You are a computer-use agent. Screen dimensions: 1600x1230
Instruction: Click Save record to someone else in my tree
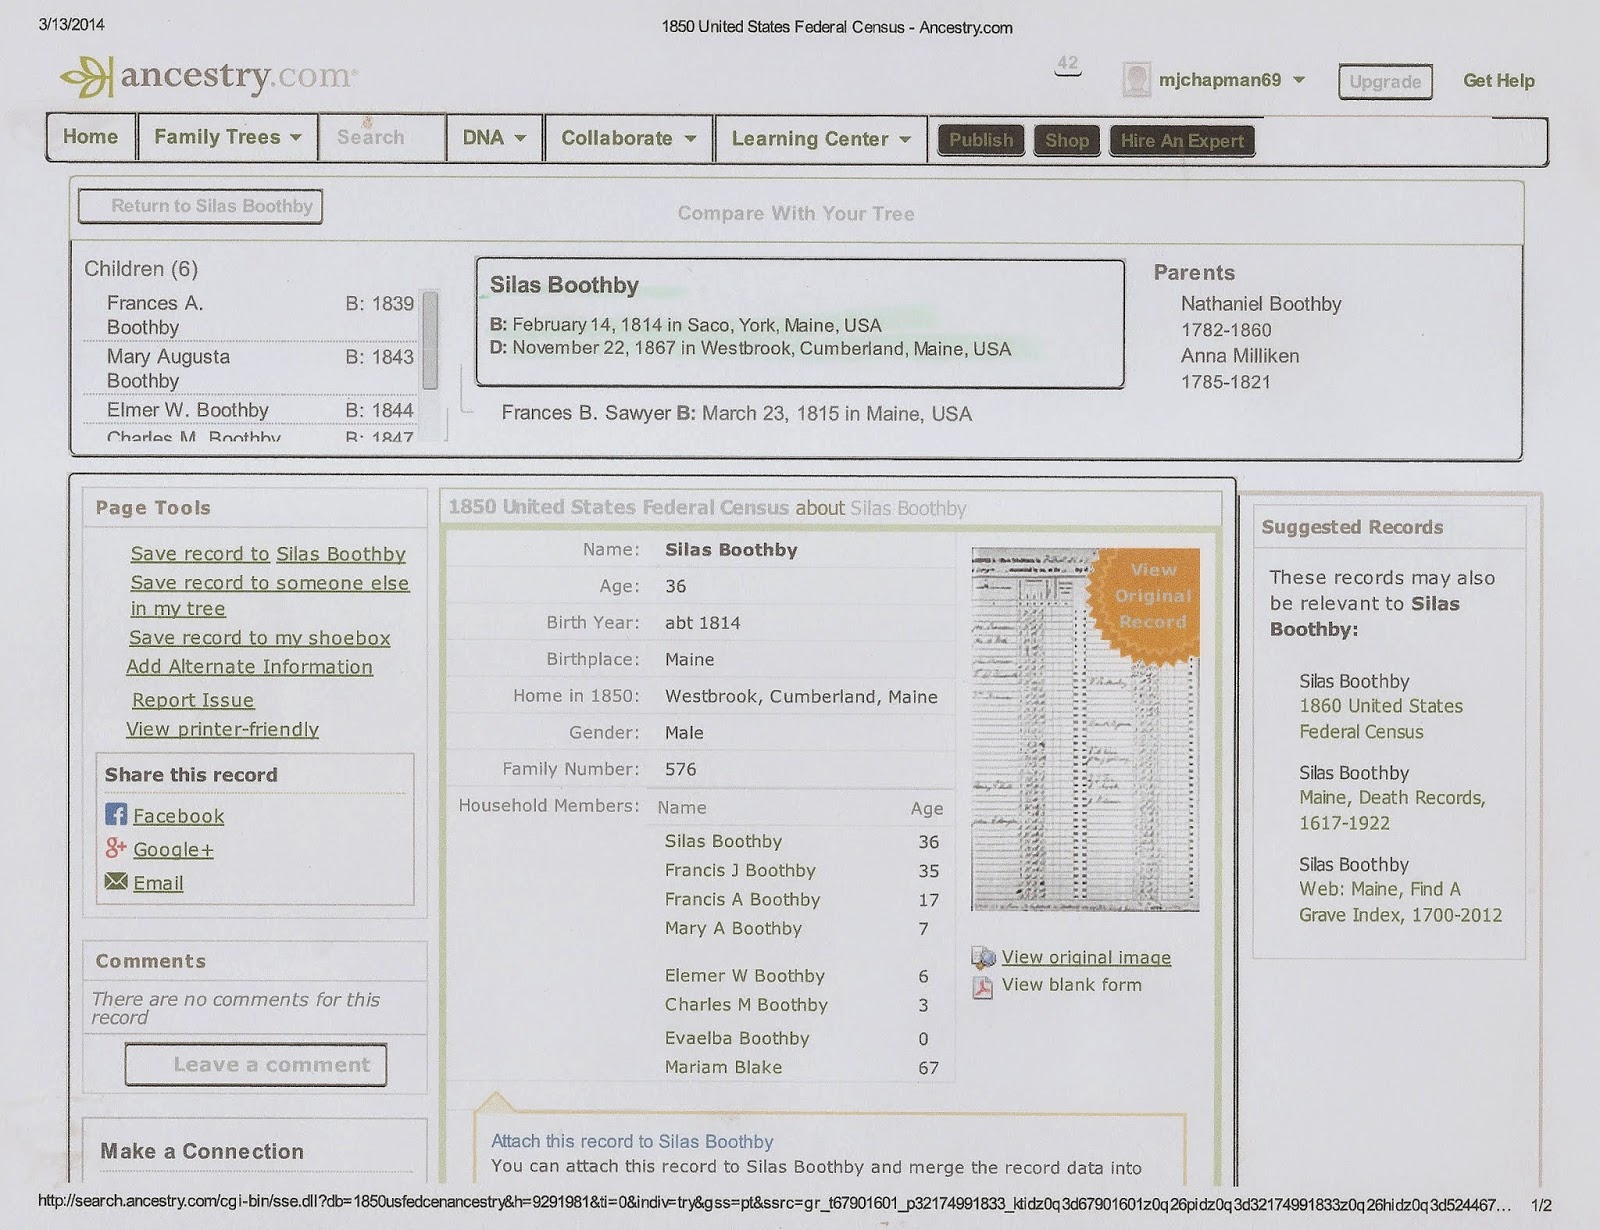coord(269,595)
